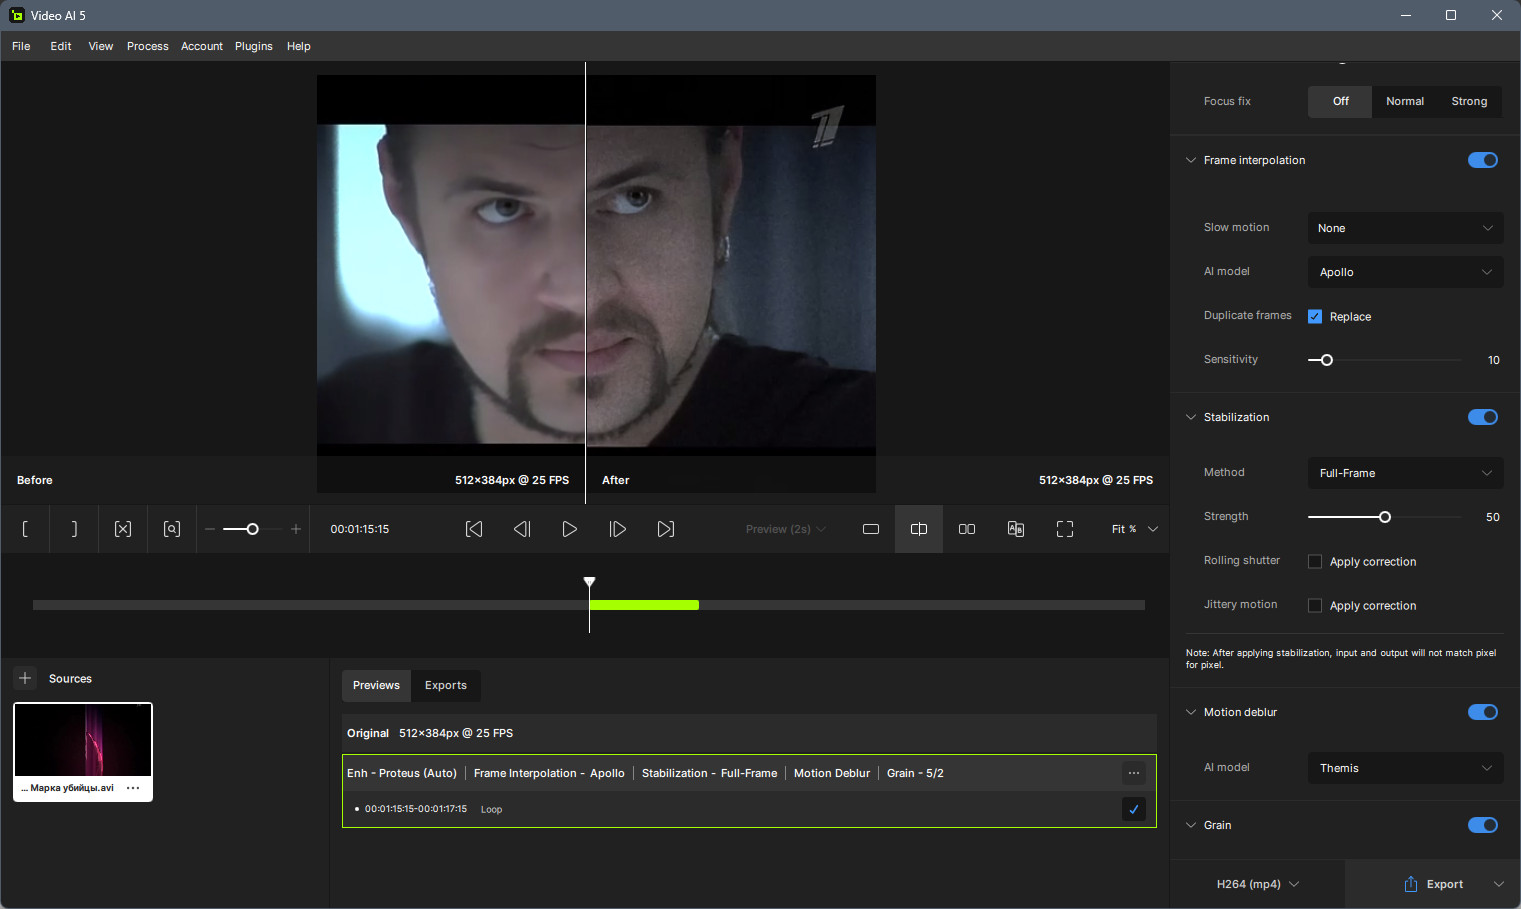This screenshot has width=1521, height=909.
Task: Enter fullscreen preview mode
Action: pos(1065,529)
